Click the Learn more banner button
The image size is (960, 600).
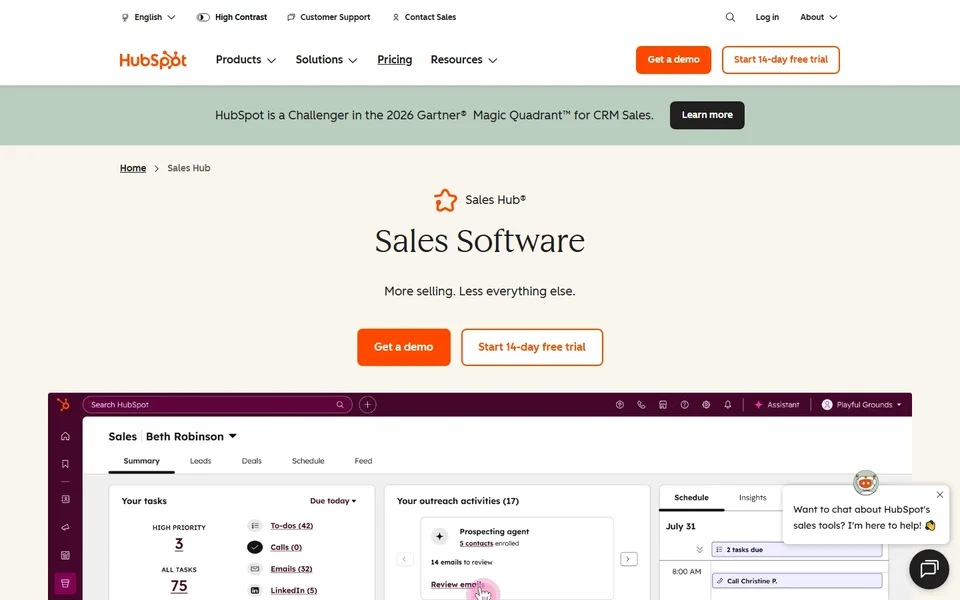point(707,115)
